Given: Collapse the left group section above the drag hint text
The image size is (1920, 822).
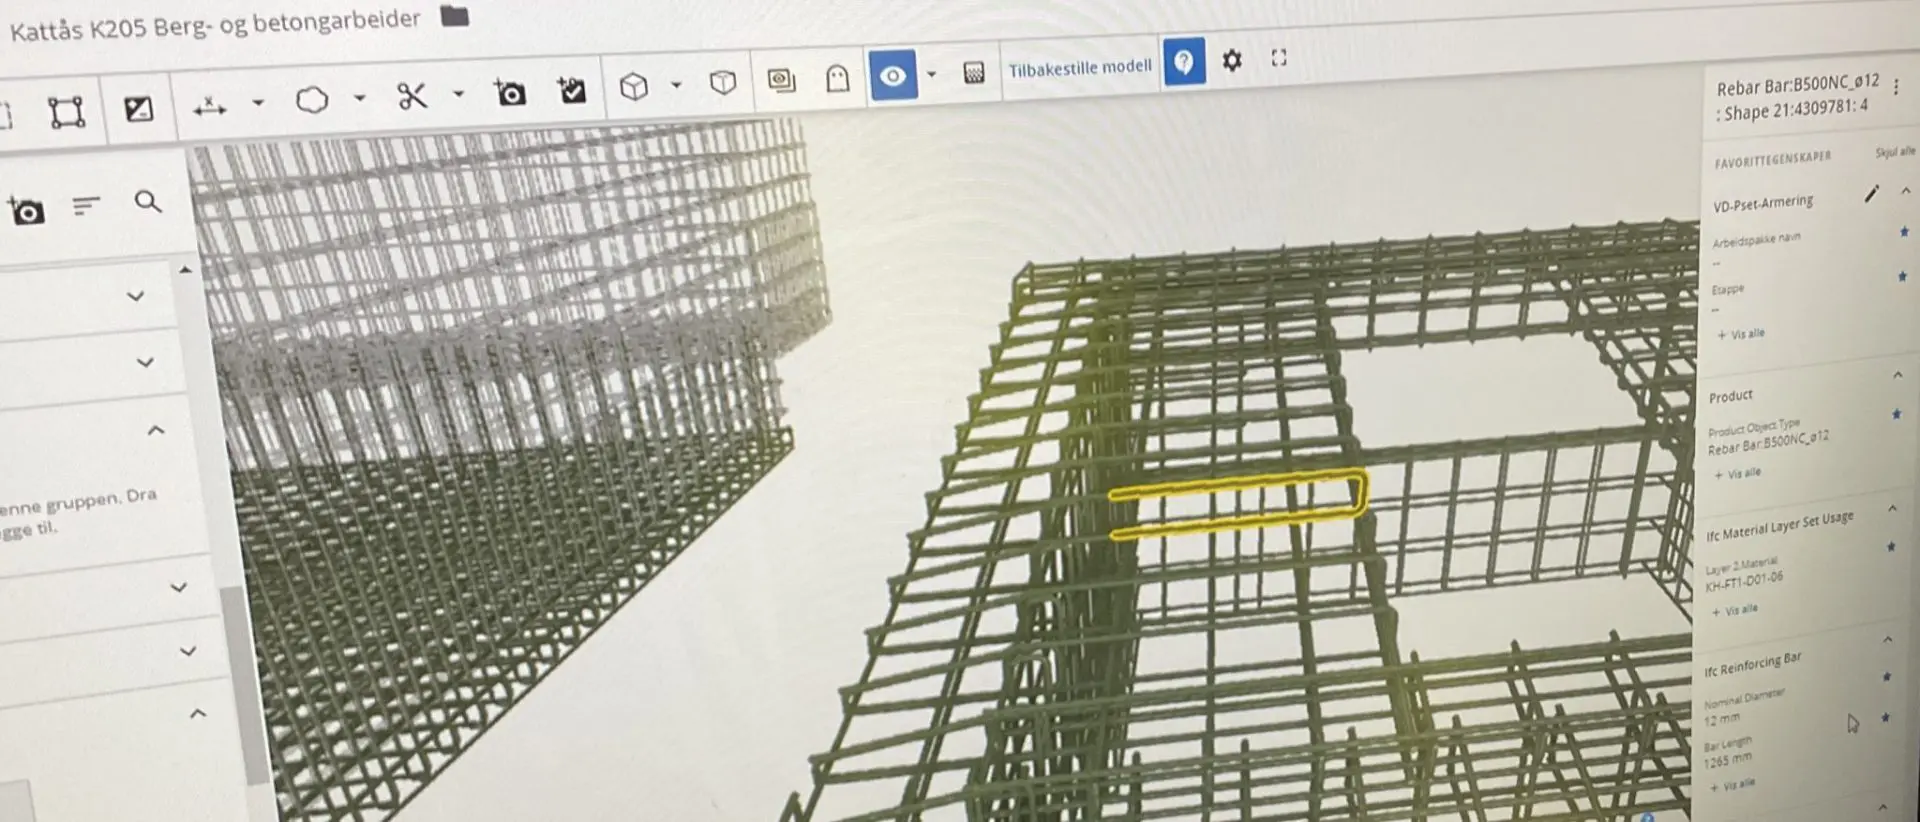Looking at the screenshot, I should [x=156, y=430].
